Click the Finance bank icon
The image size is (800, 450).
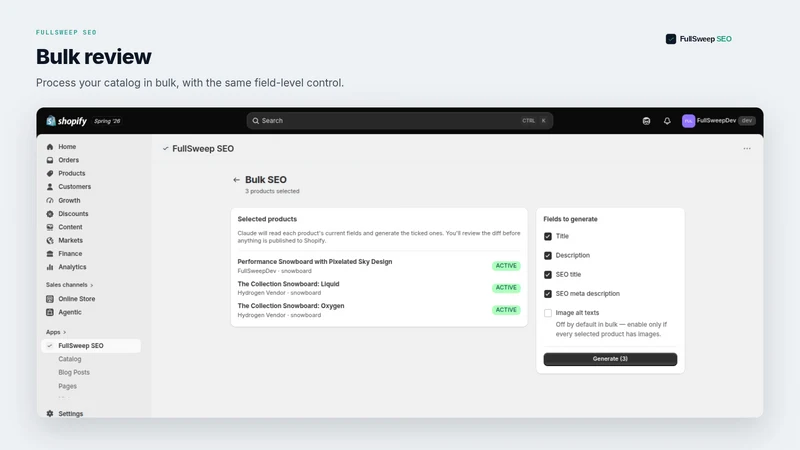coord(50,254)
